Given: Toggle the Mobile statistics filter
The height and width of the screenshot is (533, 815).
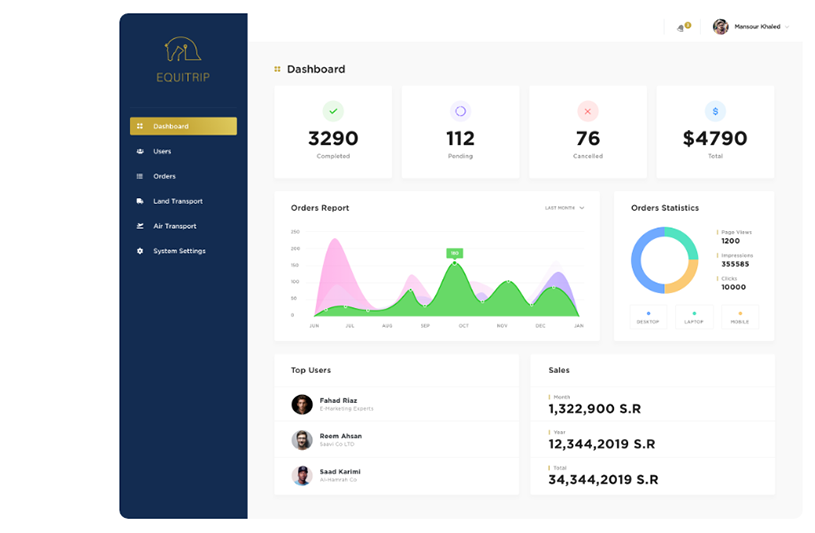Looking at the screenshot, I should point(740,317).
